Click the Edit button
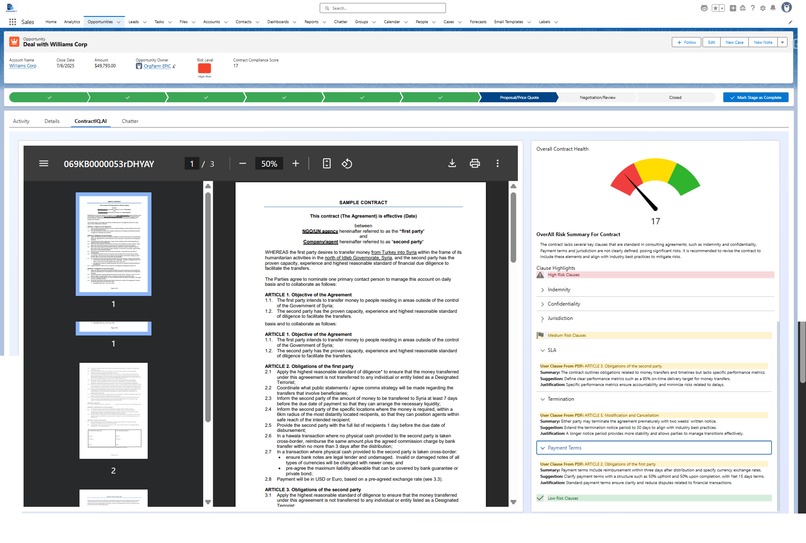This screenshot has width=806, height=543. tap(711, 42)
